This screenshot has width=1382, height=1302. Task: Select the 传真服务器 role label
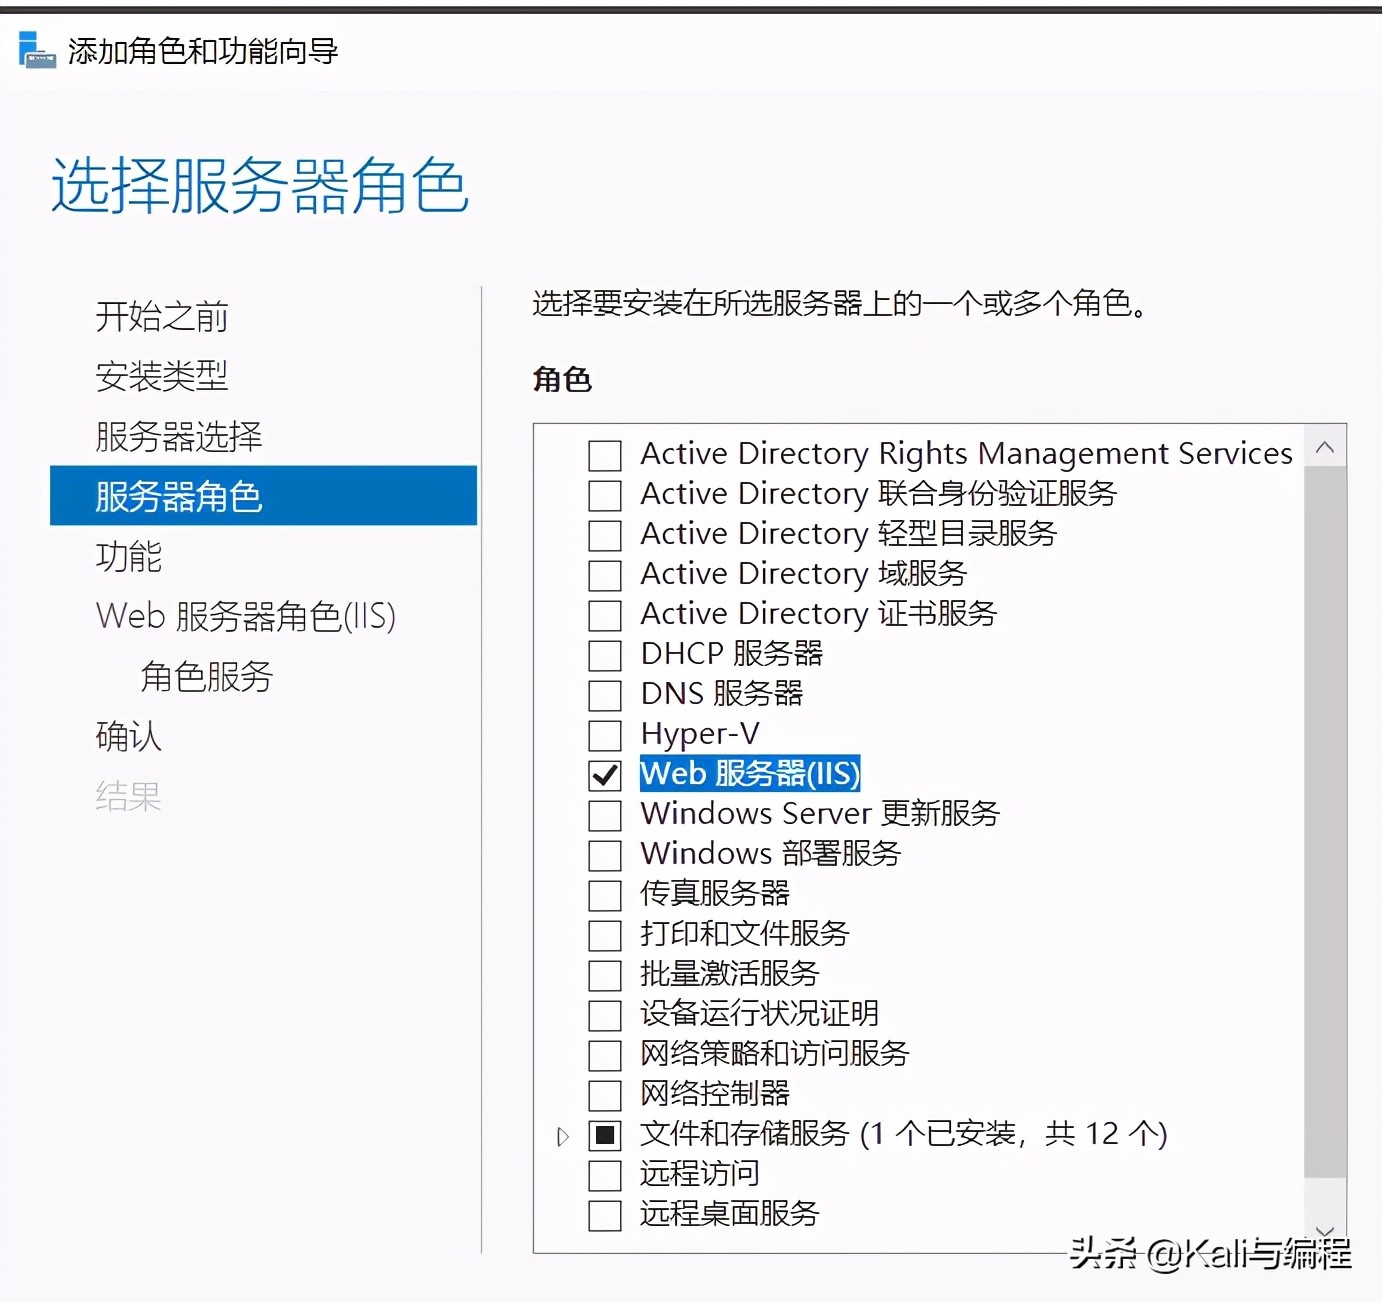tap(715, 894)
